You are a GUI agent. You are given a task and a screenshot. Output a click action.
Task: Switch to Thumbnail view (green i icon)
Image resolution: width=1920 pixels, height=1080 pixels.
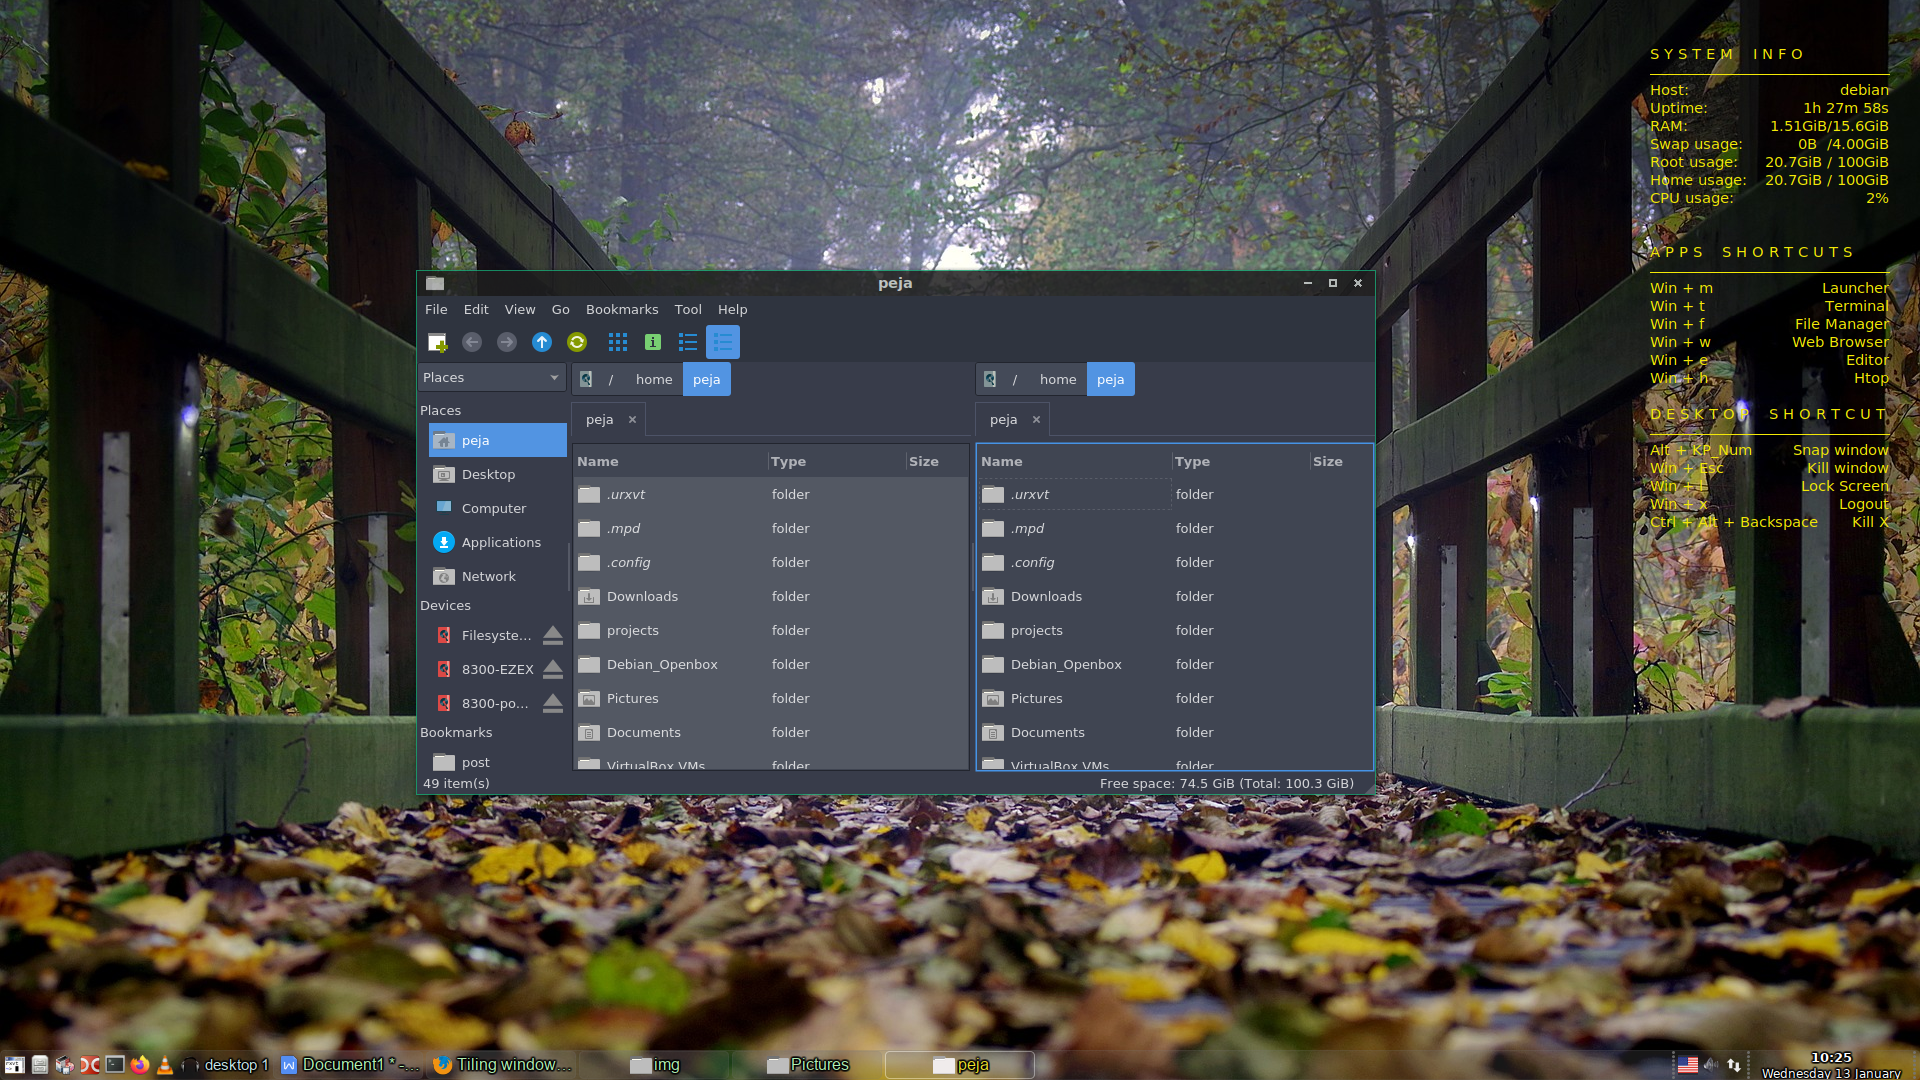coord(653,342)
